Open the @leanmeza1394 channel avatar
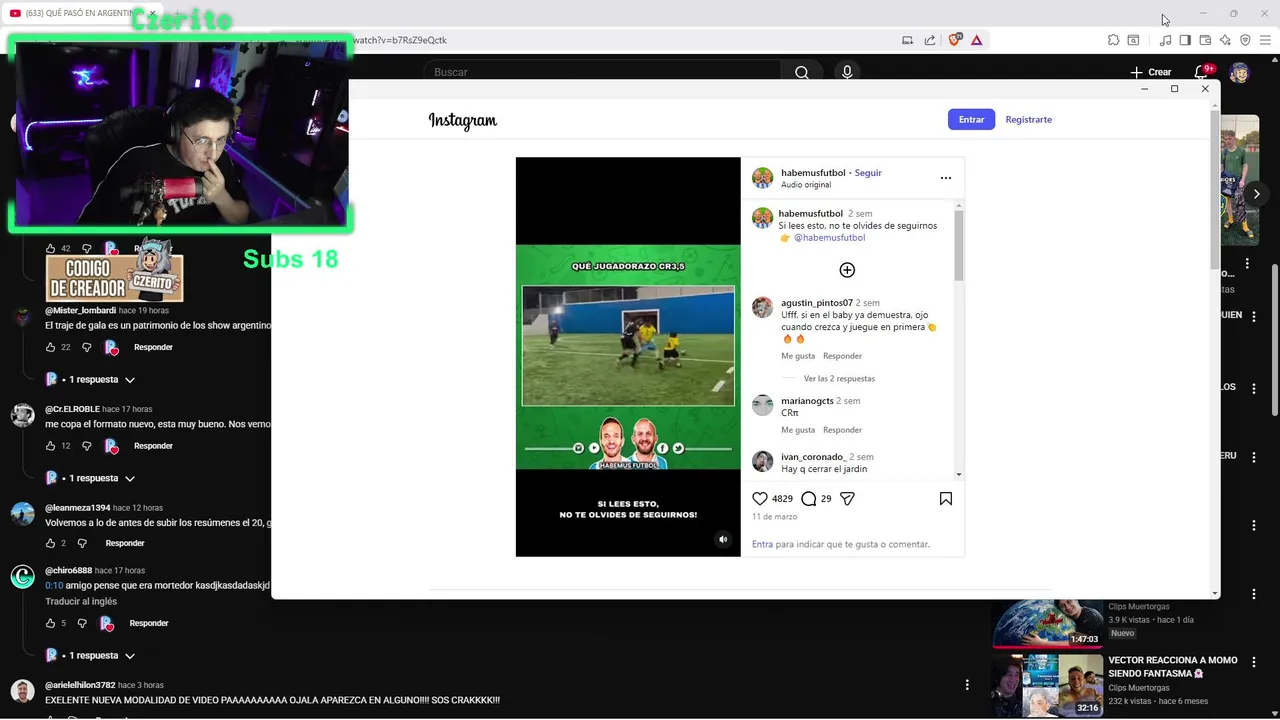This screenshot has width=1280, height=720. [22, 514]
